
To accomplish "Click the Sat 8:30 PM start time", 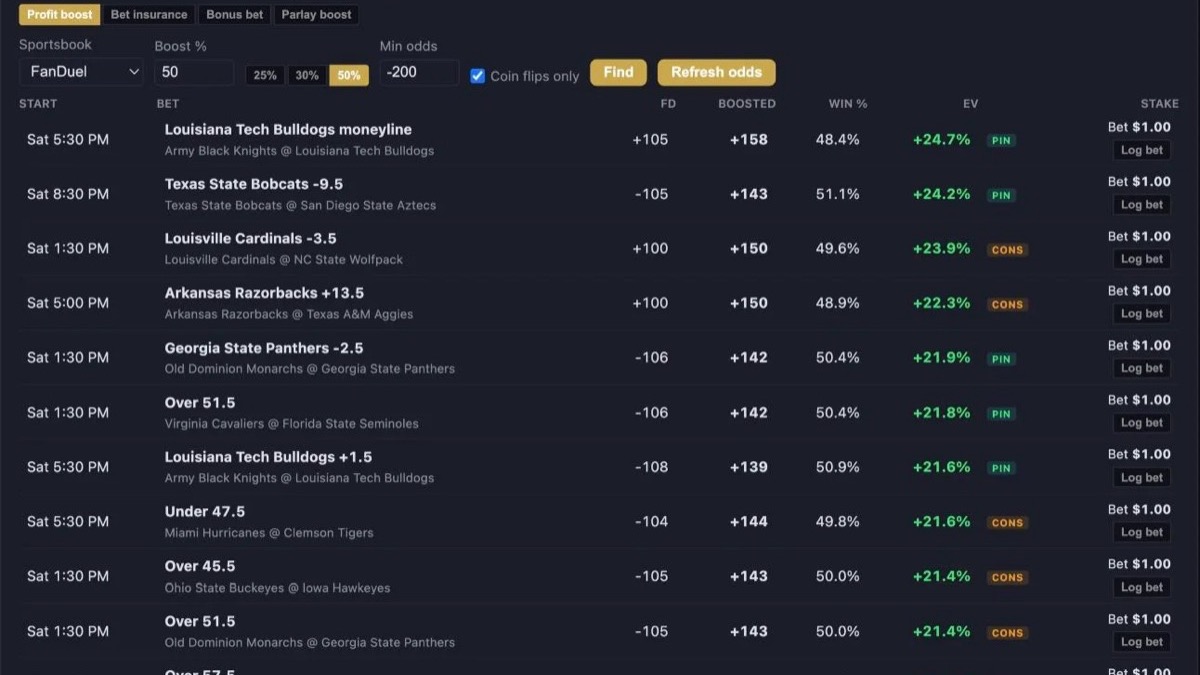I will (68, 194).
